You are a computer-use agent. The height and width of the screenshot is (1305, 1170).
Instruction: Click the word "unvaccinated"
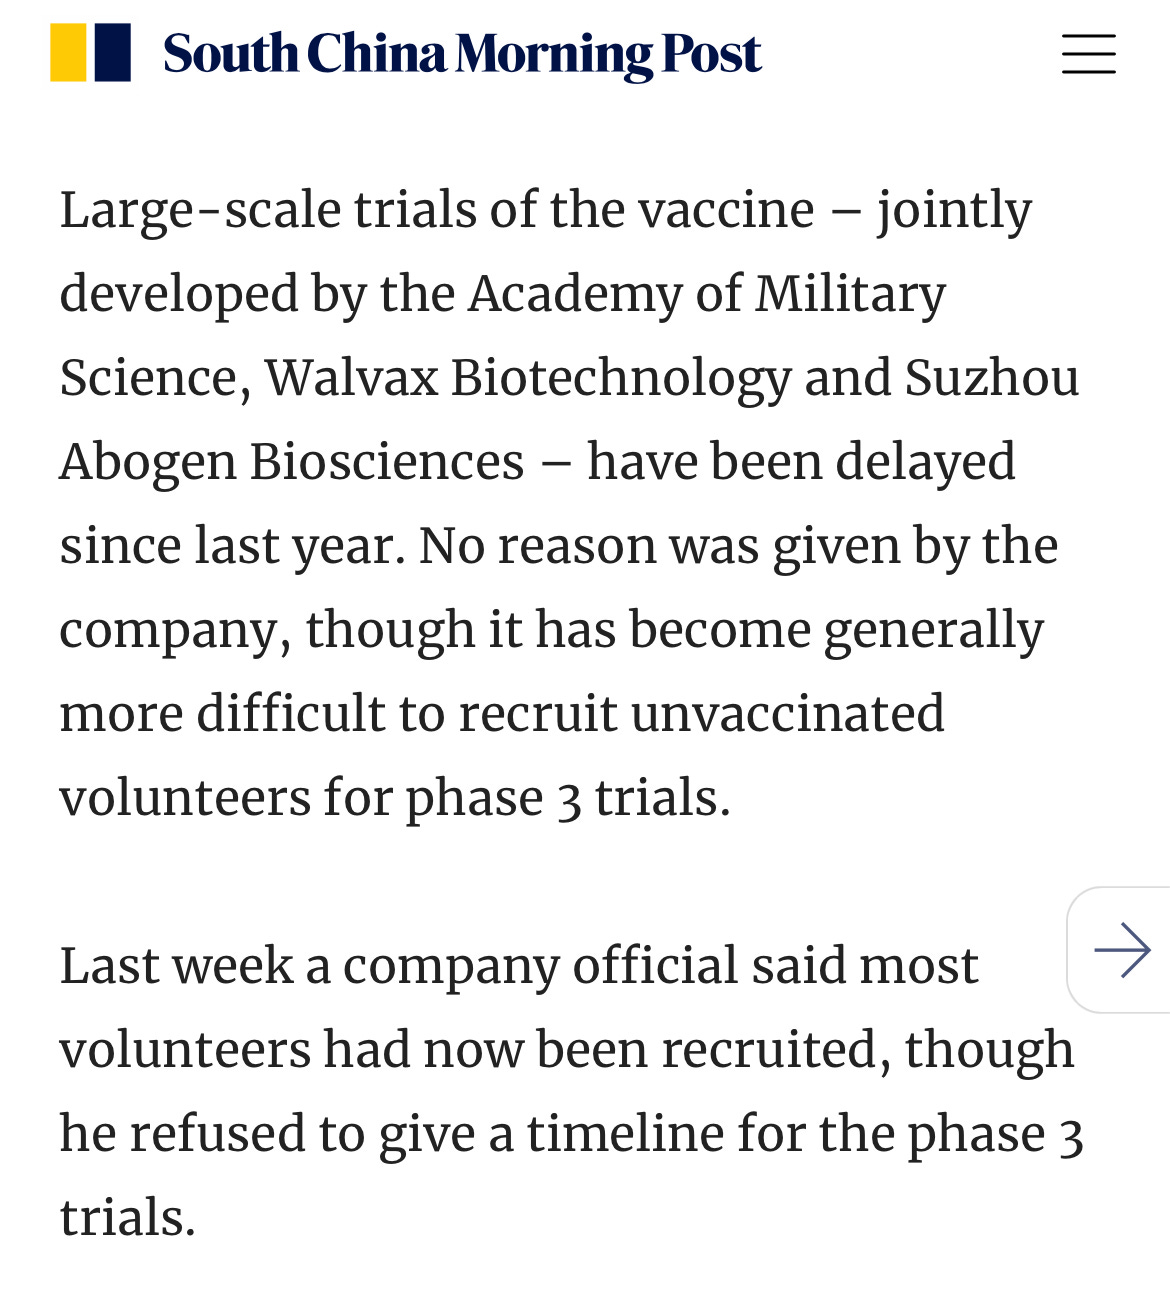787,715
